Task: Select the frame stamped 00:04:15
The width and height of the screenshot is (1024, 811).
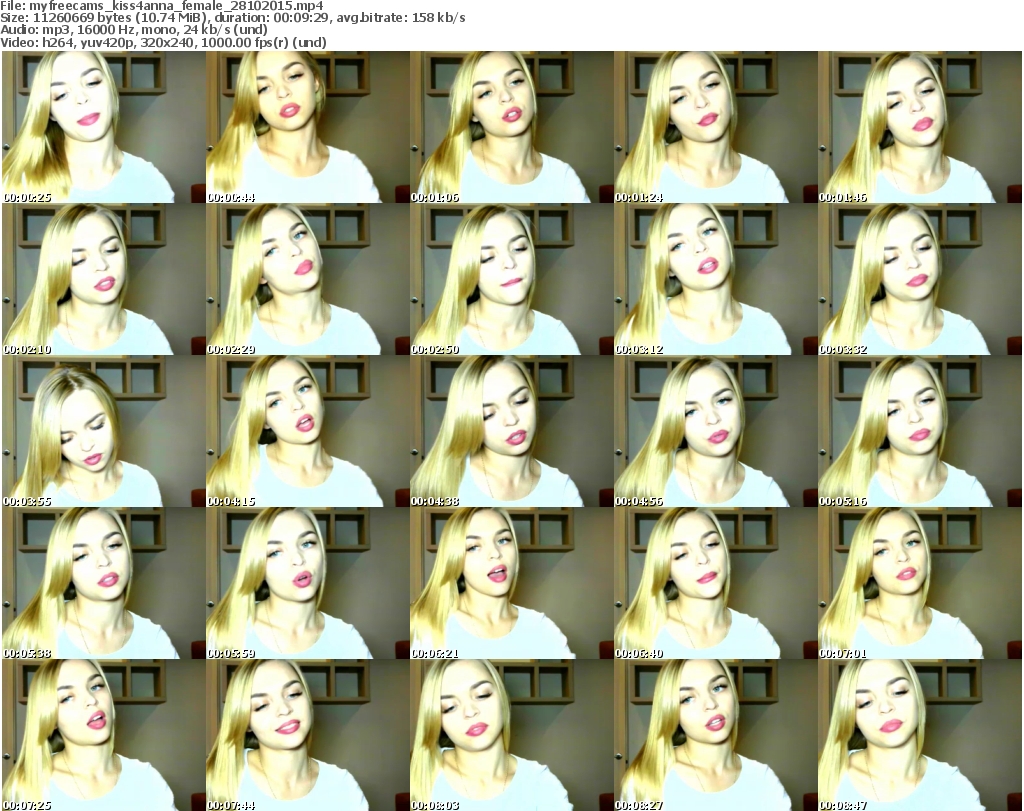Action: [308, 431]
